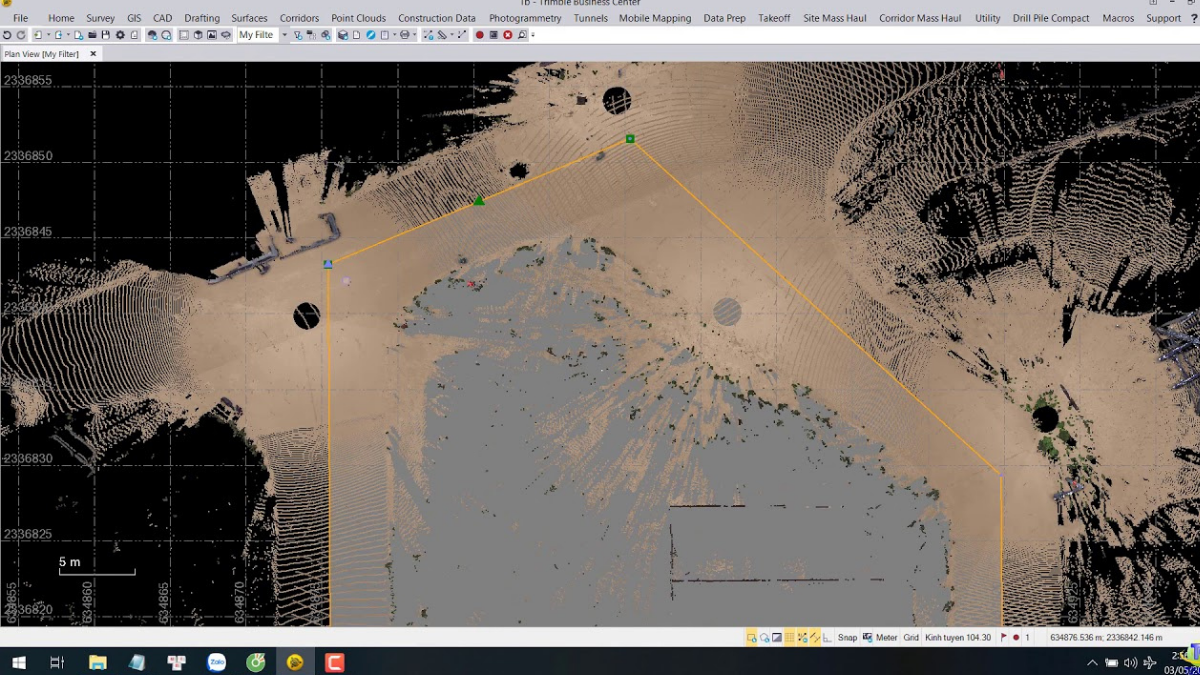
Task: Open the File menu
Action: coord(20,18)
